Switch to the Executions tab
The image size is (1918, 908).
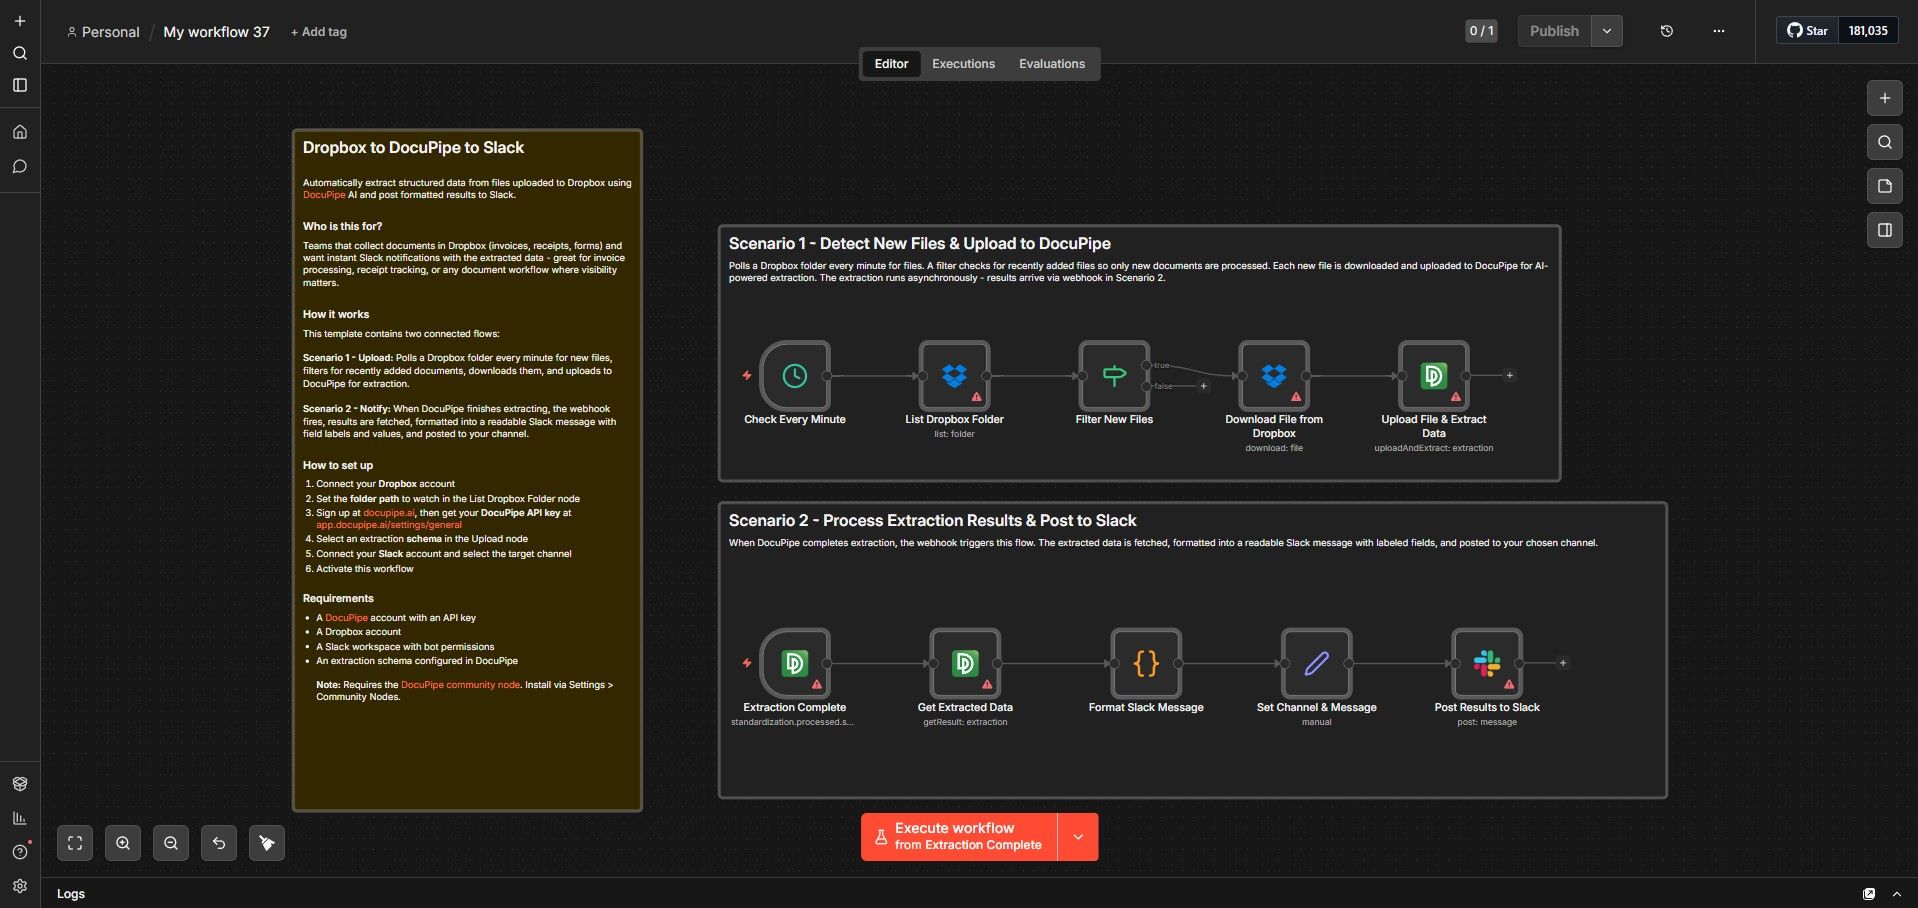962,63
